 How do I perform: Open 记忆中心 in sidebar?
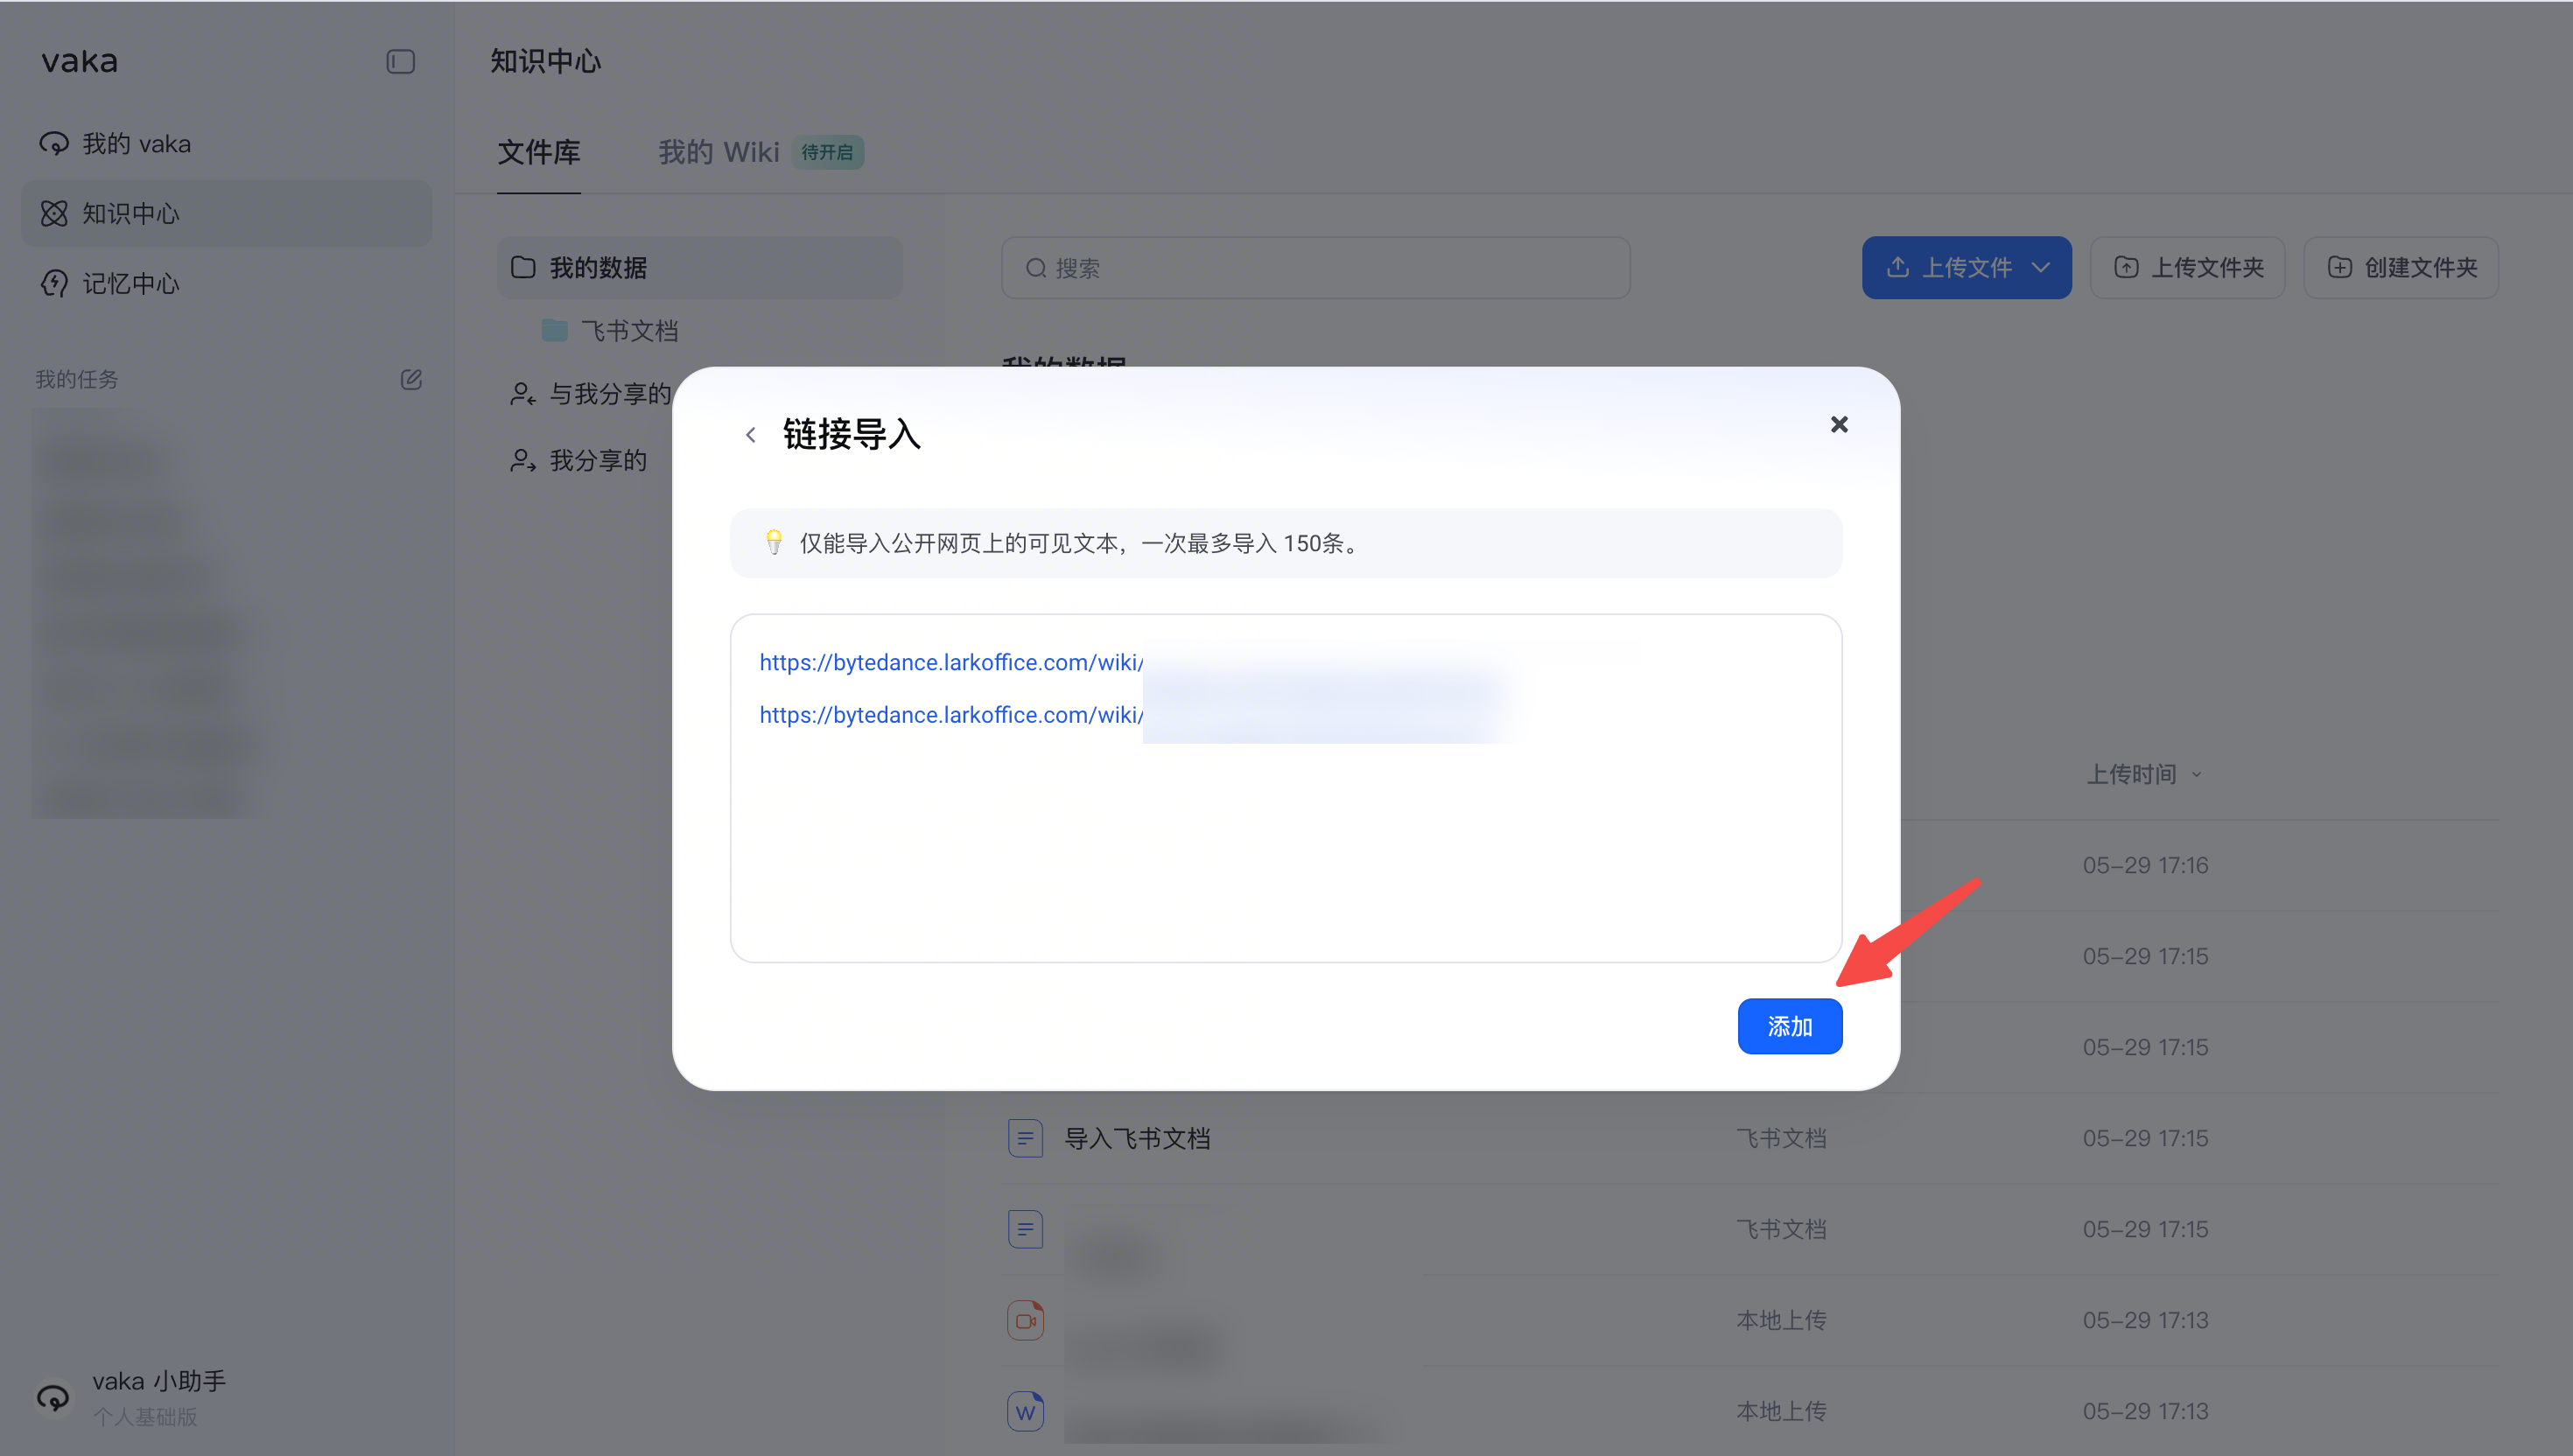click(x=226, y=283)
